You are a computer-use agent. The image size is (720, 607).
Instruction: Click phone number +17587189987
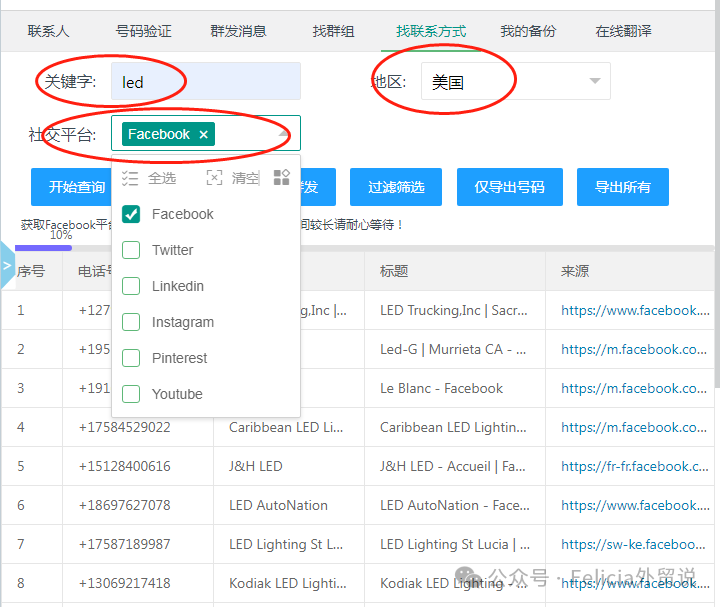click(124, 545)
